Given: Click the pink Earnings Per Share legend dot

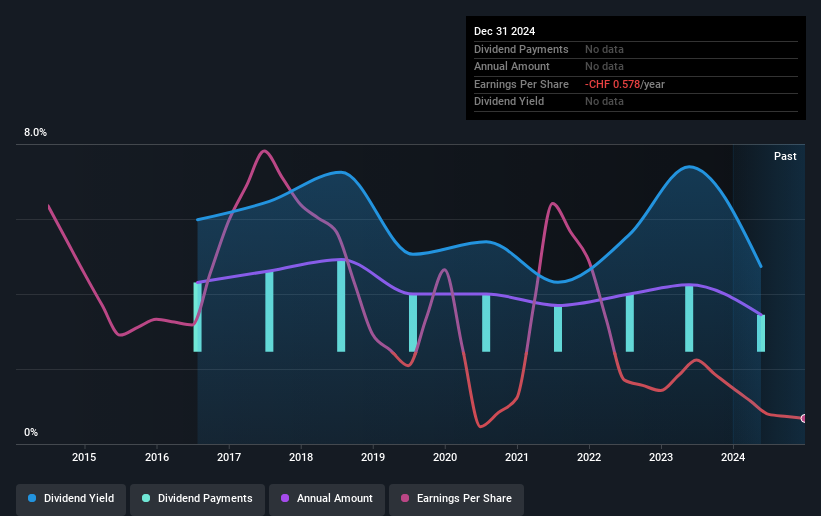Looking at the screenshot, I should coord(405,498).
